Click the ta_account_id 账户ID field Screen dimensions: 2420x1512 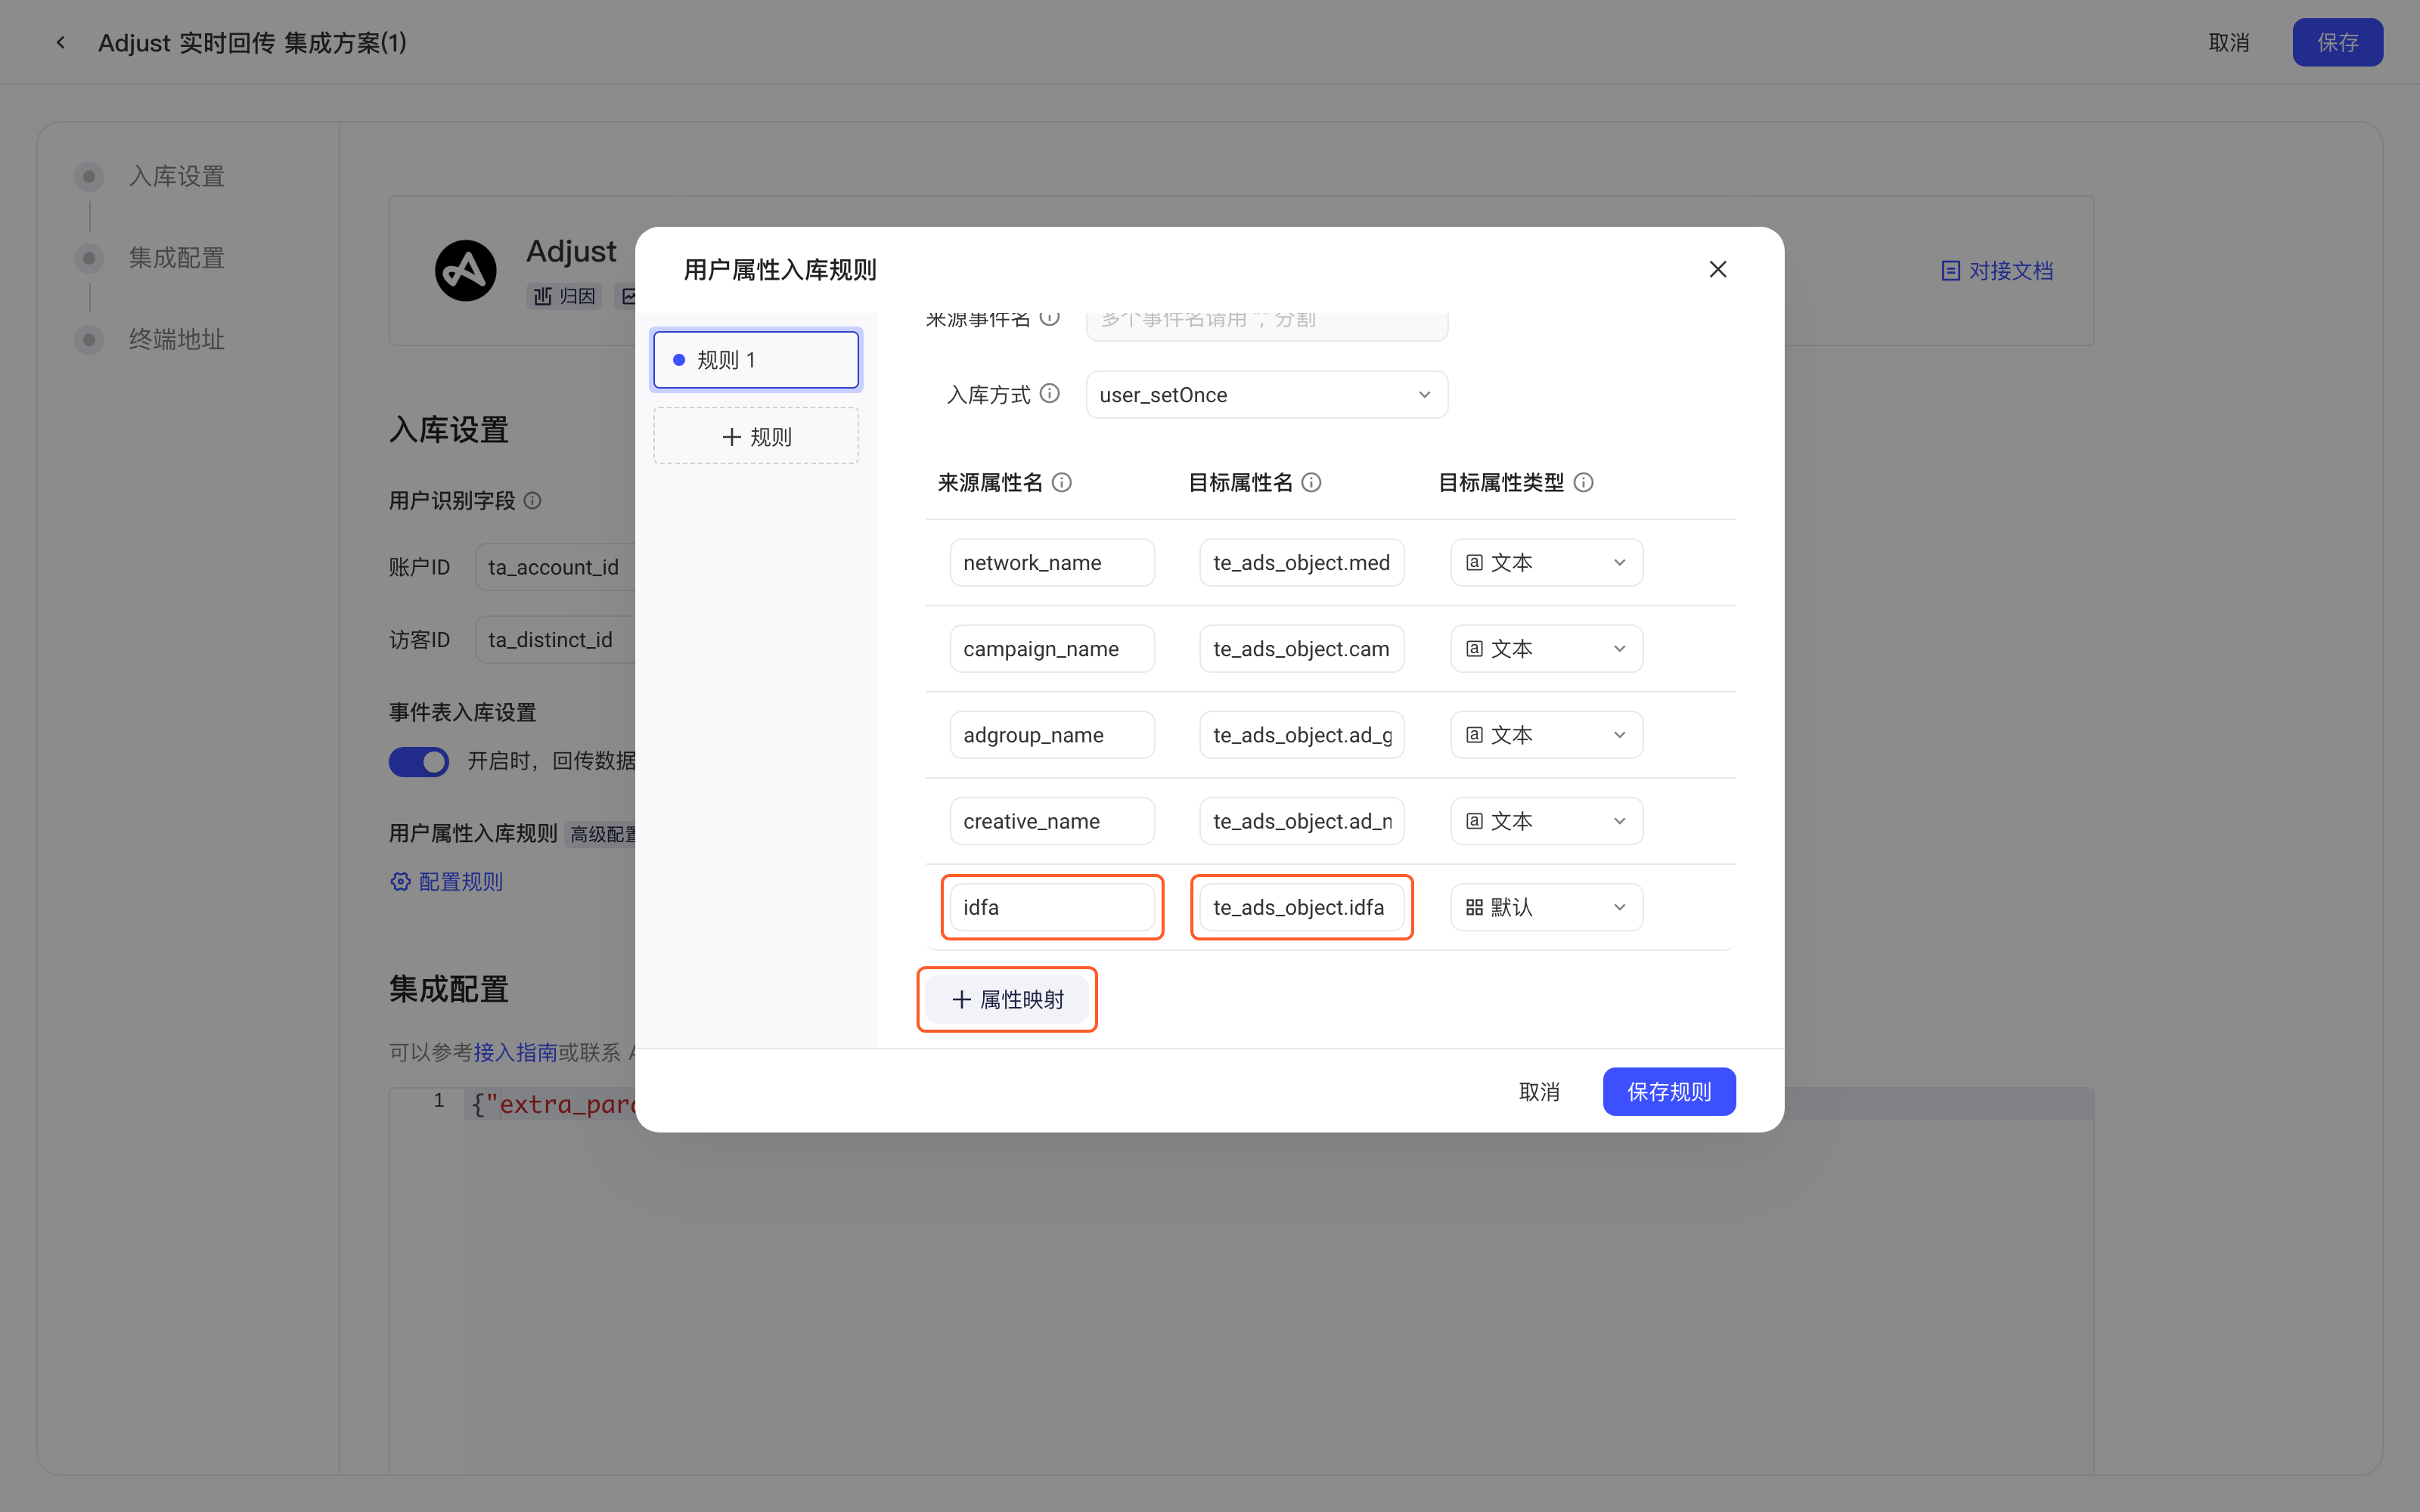tap(556, 567)
